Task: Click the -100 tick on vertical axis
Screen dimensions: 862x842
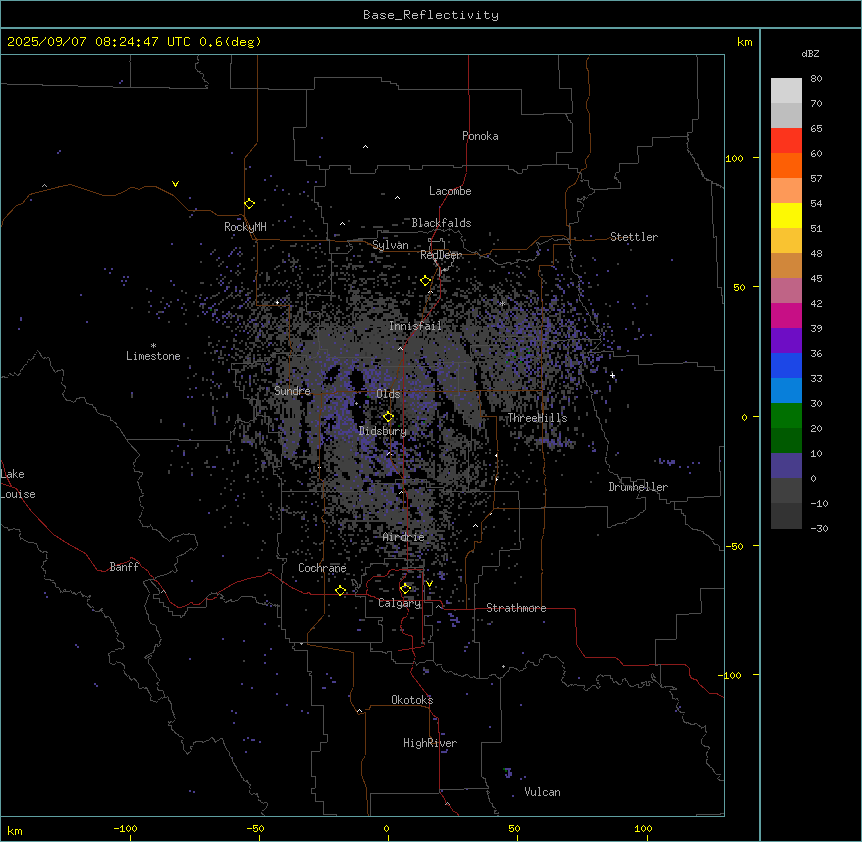Action: (731, 675)
